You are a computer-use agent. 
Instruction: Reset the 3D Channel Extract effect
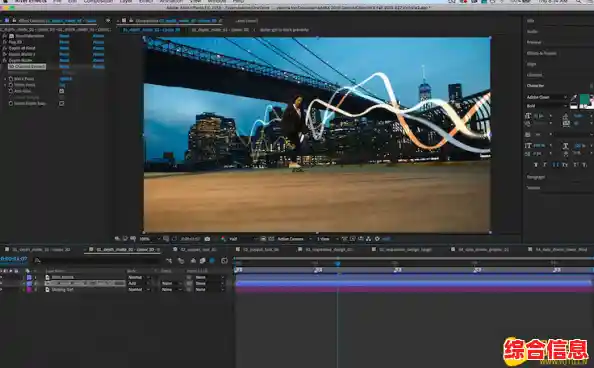tap(64, 66)
